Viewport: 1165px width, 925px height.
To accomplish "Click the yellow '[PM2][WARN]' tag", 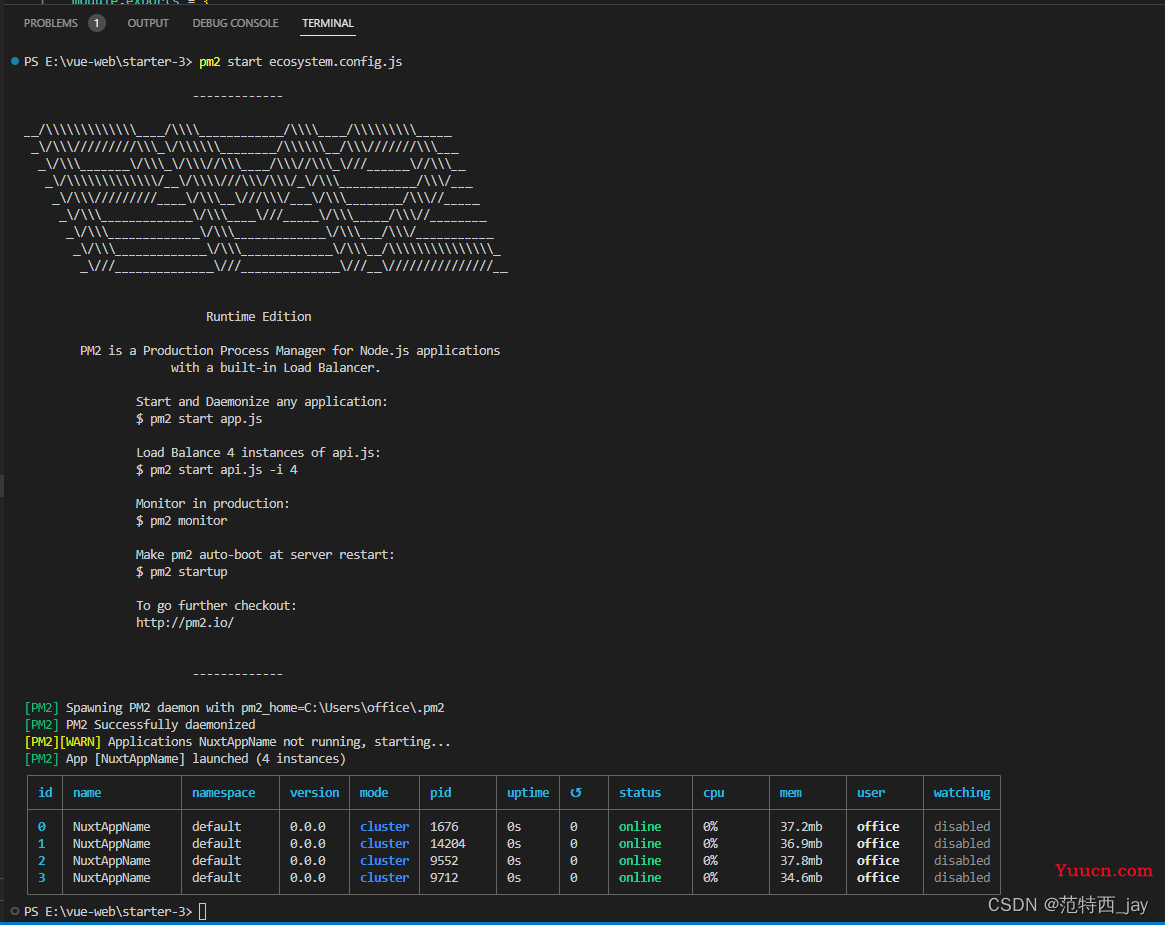I will click(x=62, y=741).
